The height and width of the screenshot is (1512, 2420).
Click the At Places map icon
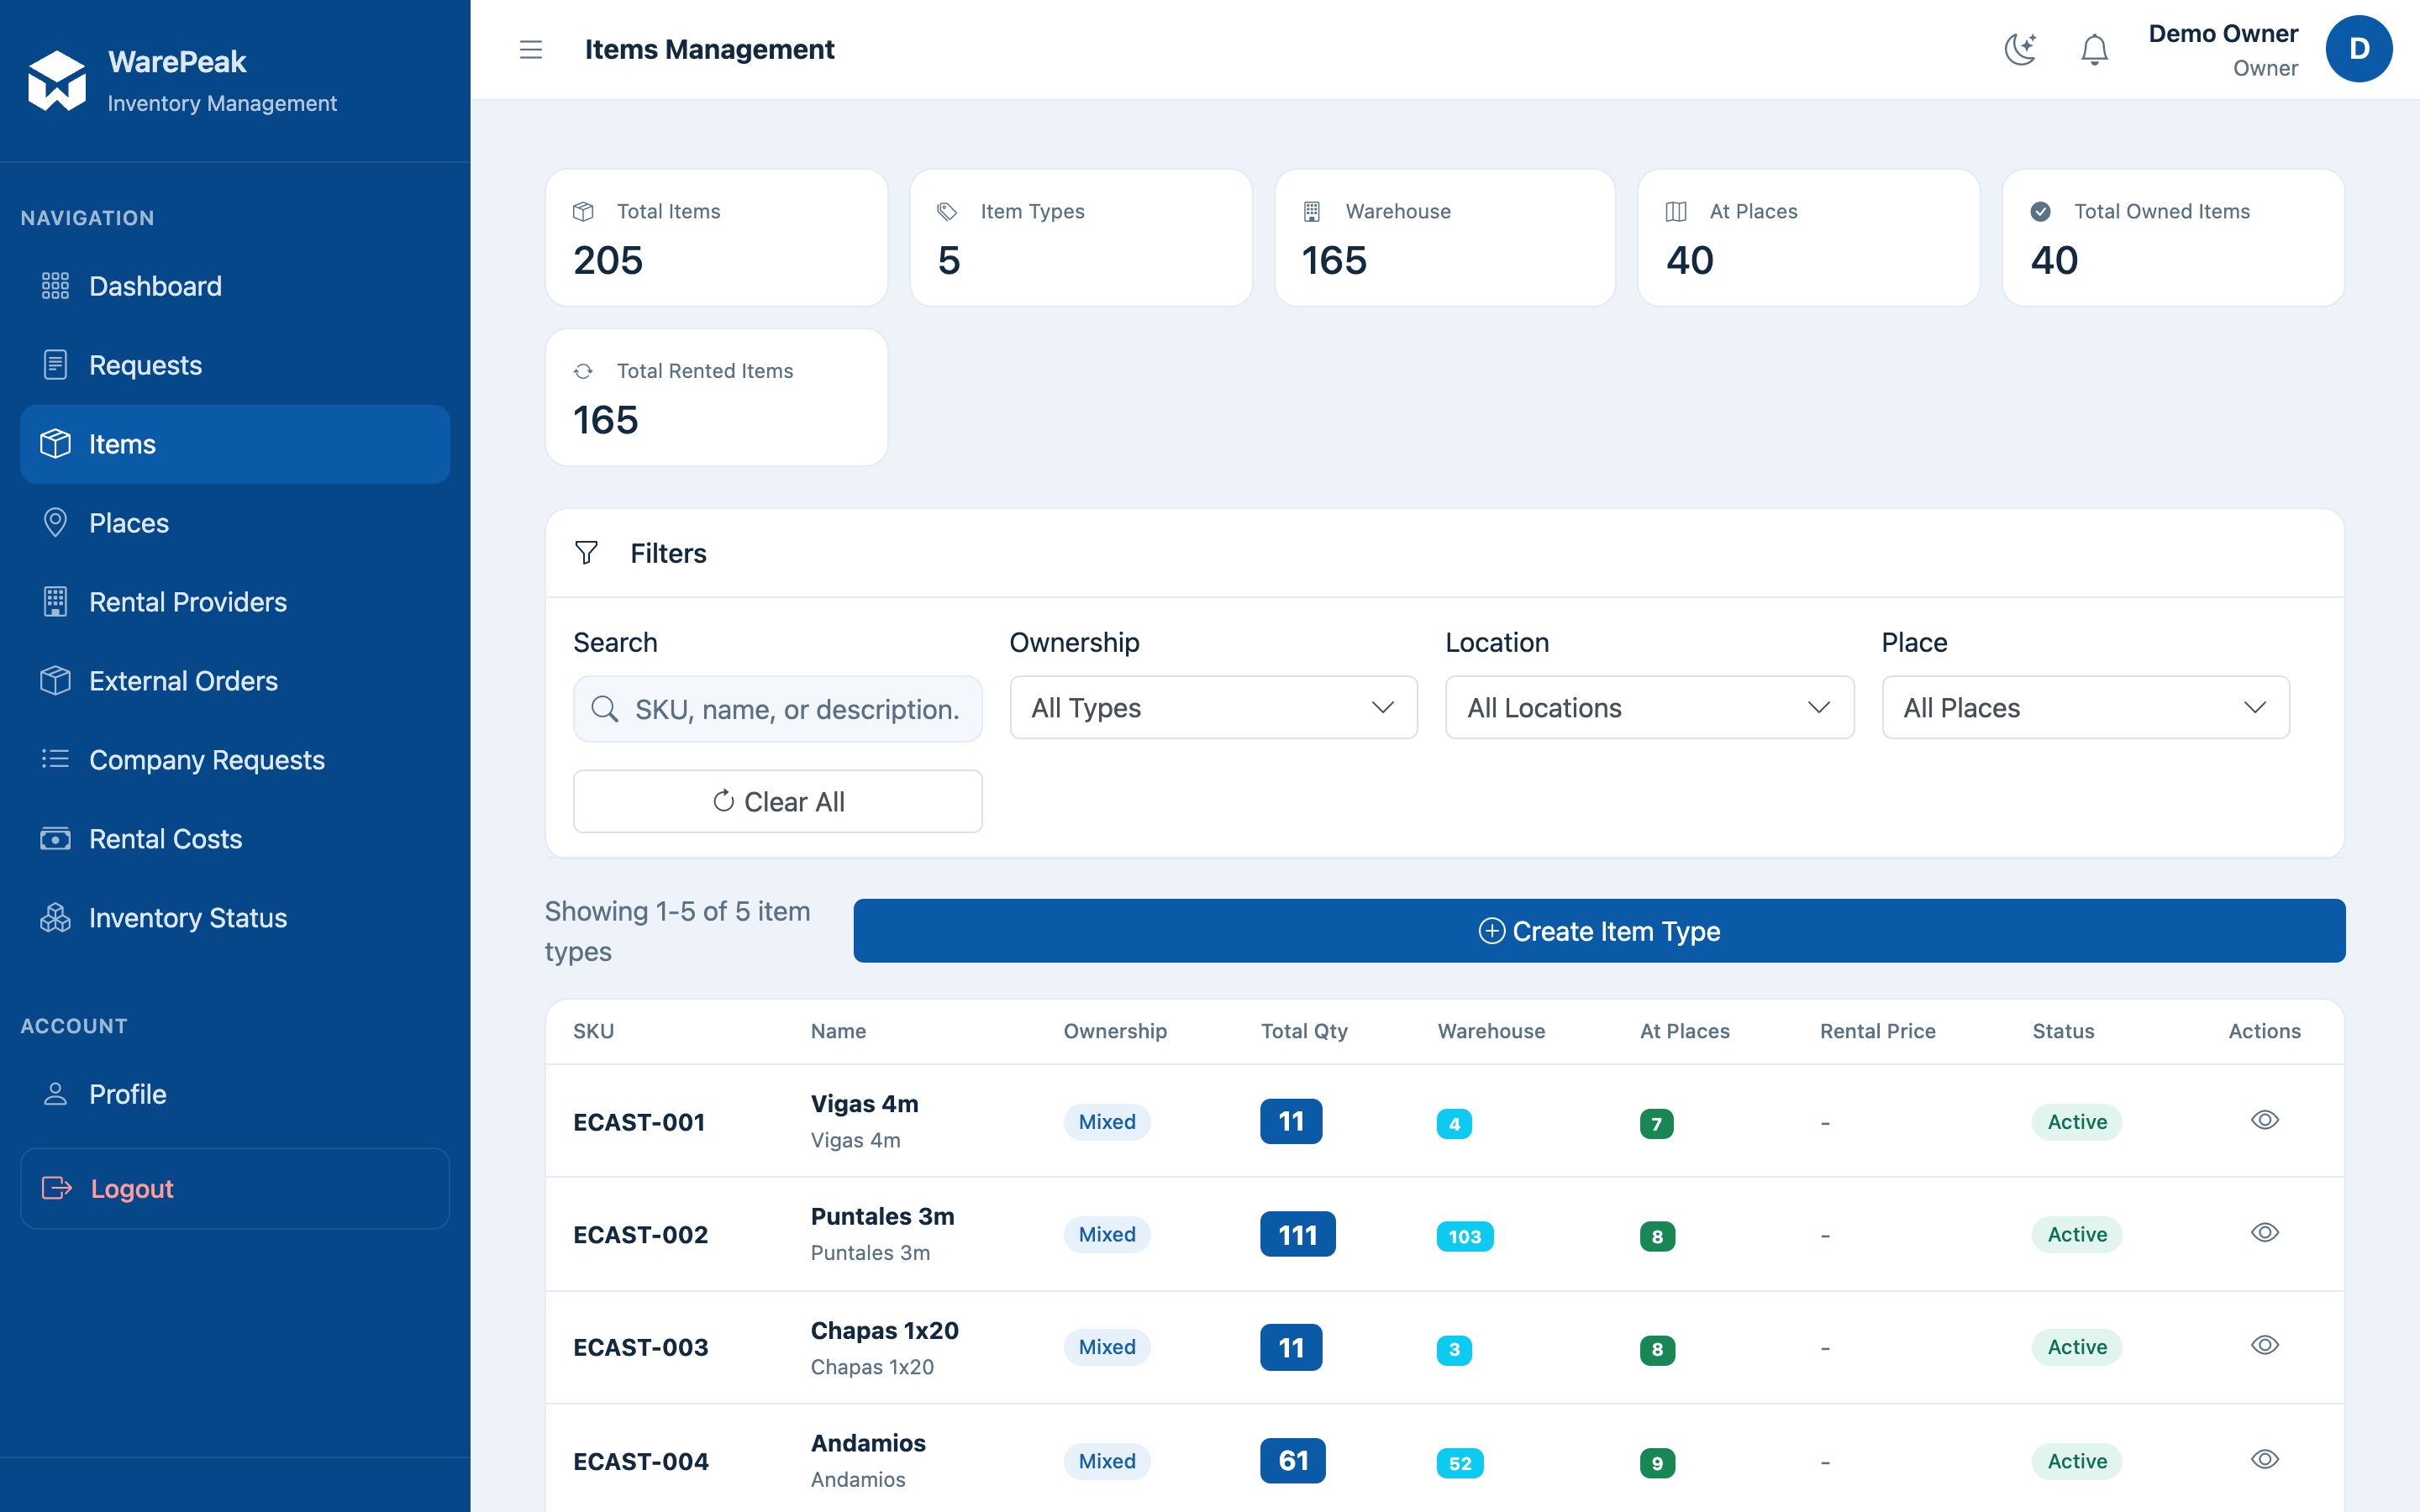tap(1676, 211)
